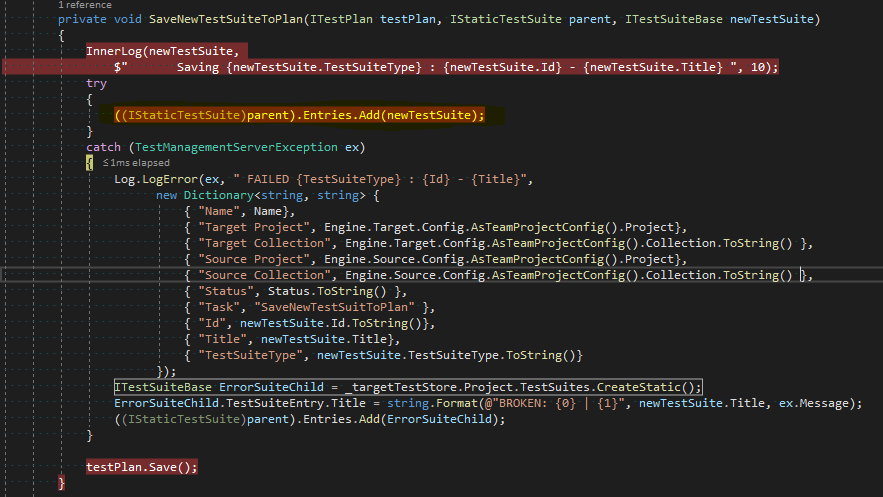Click the string.Format call

tap(432, 403)
